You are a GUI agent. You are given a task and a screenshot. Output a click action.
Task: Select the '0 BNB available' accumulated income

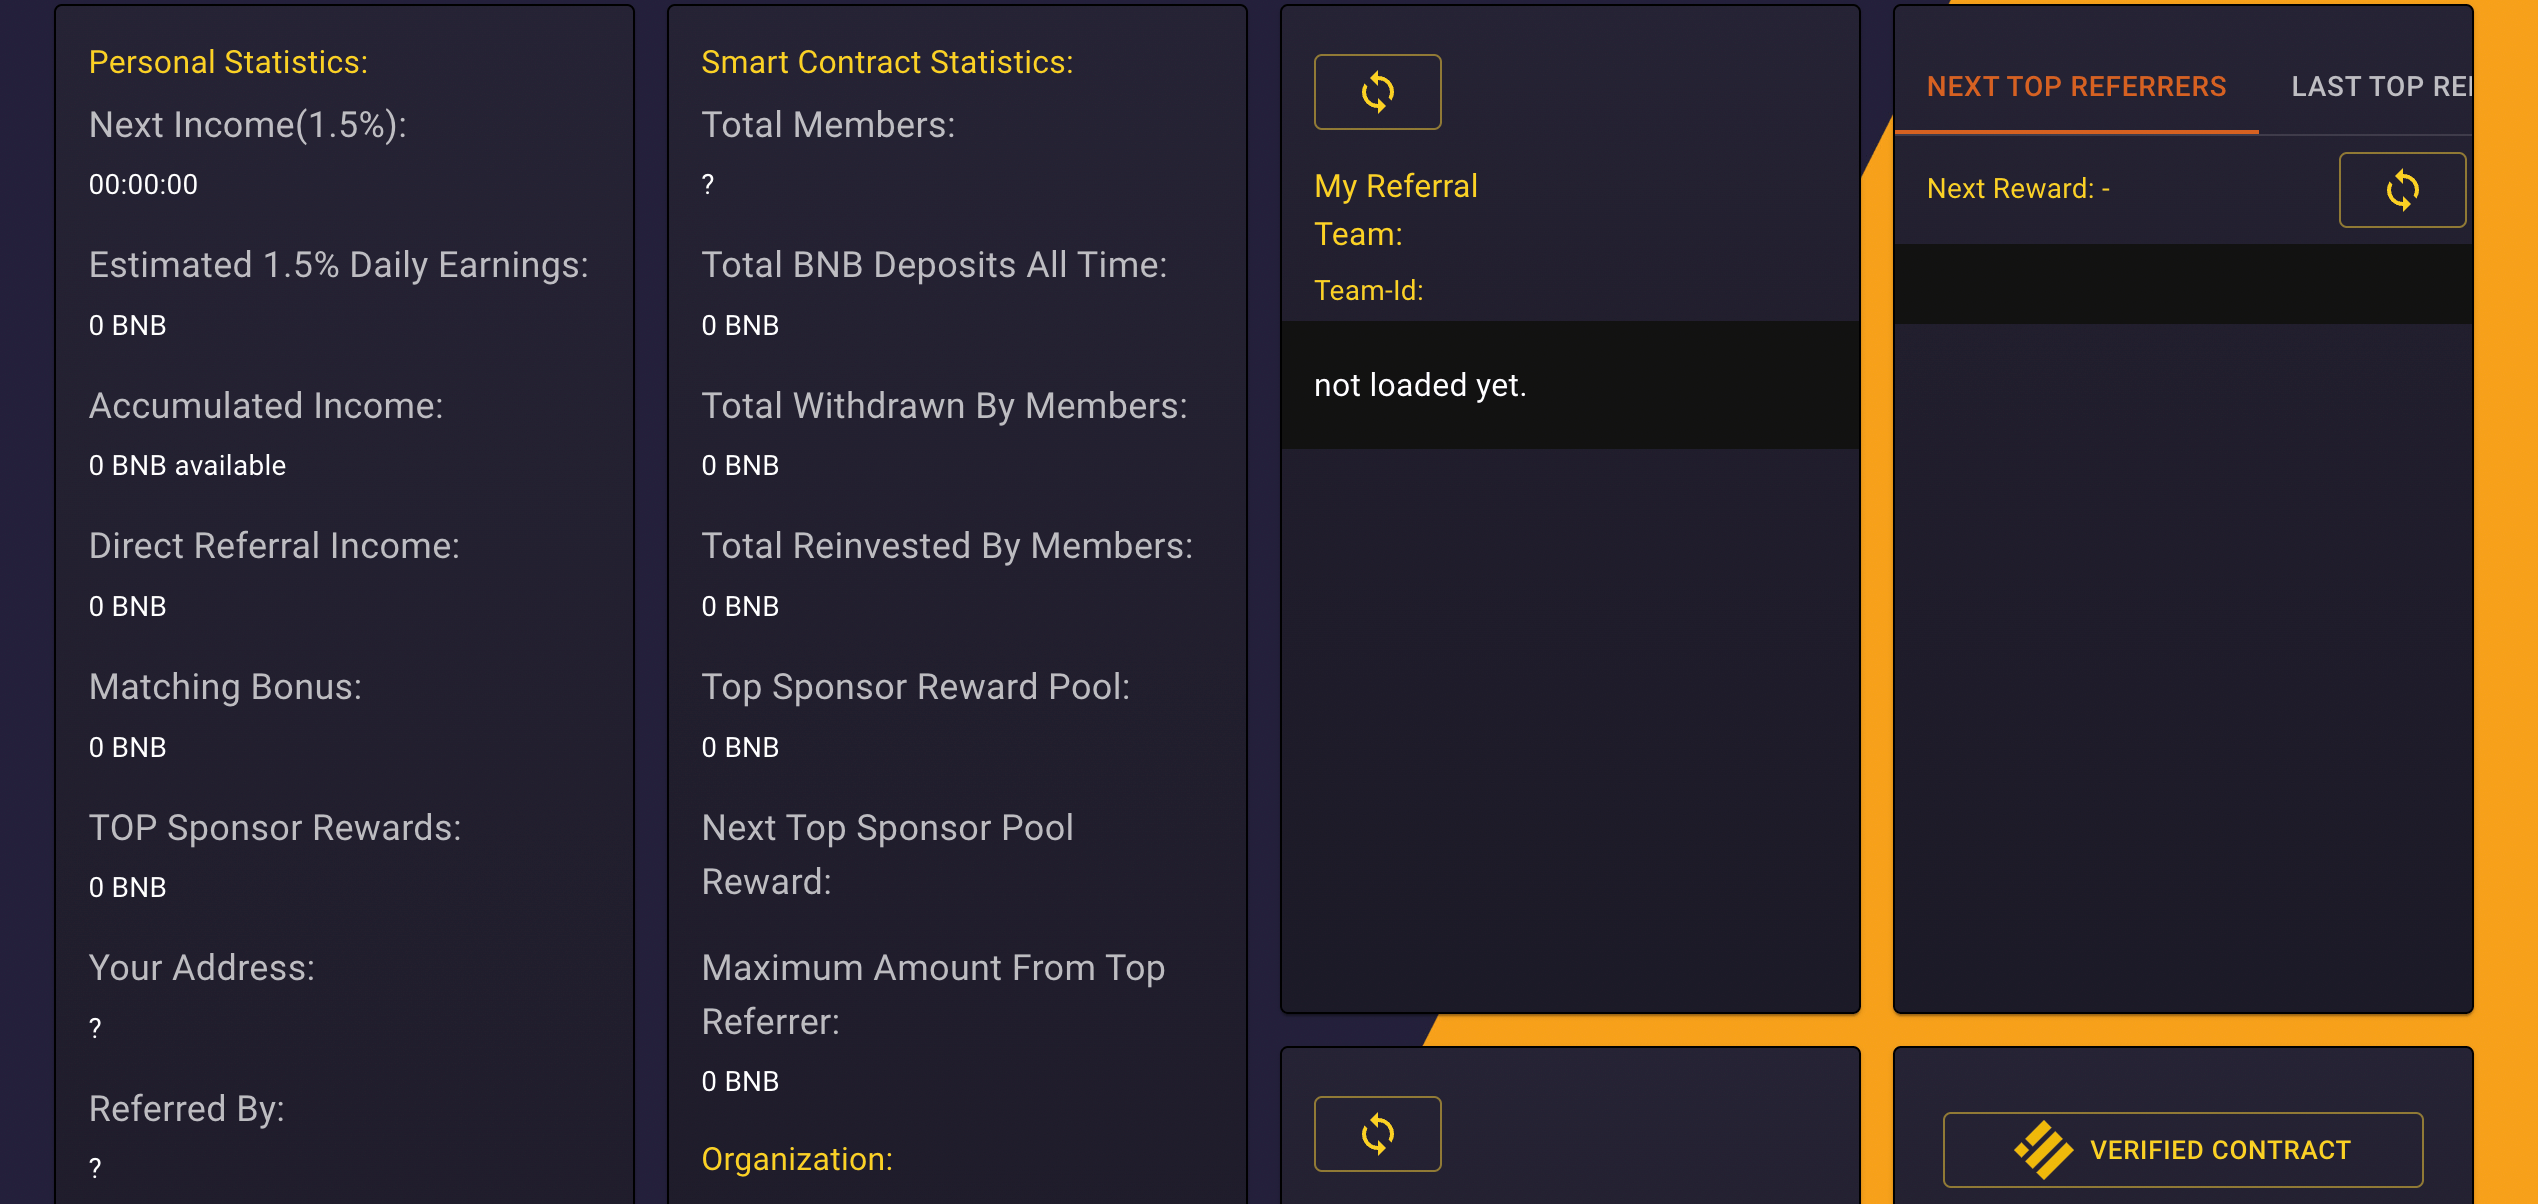(187, 465)
